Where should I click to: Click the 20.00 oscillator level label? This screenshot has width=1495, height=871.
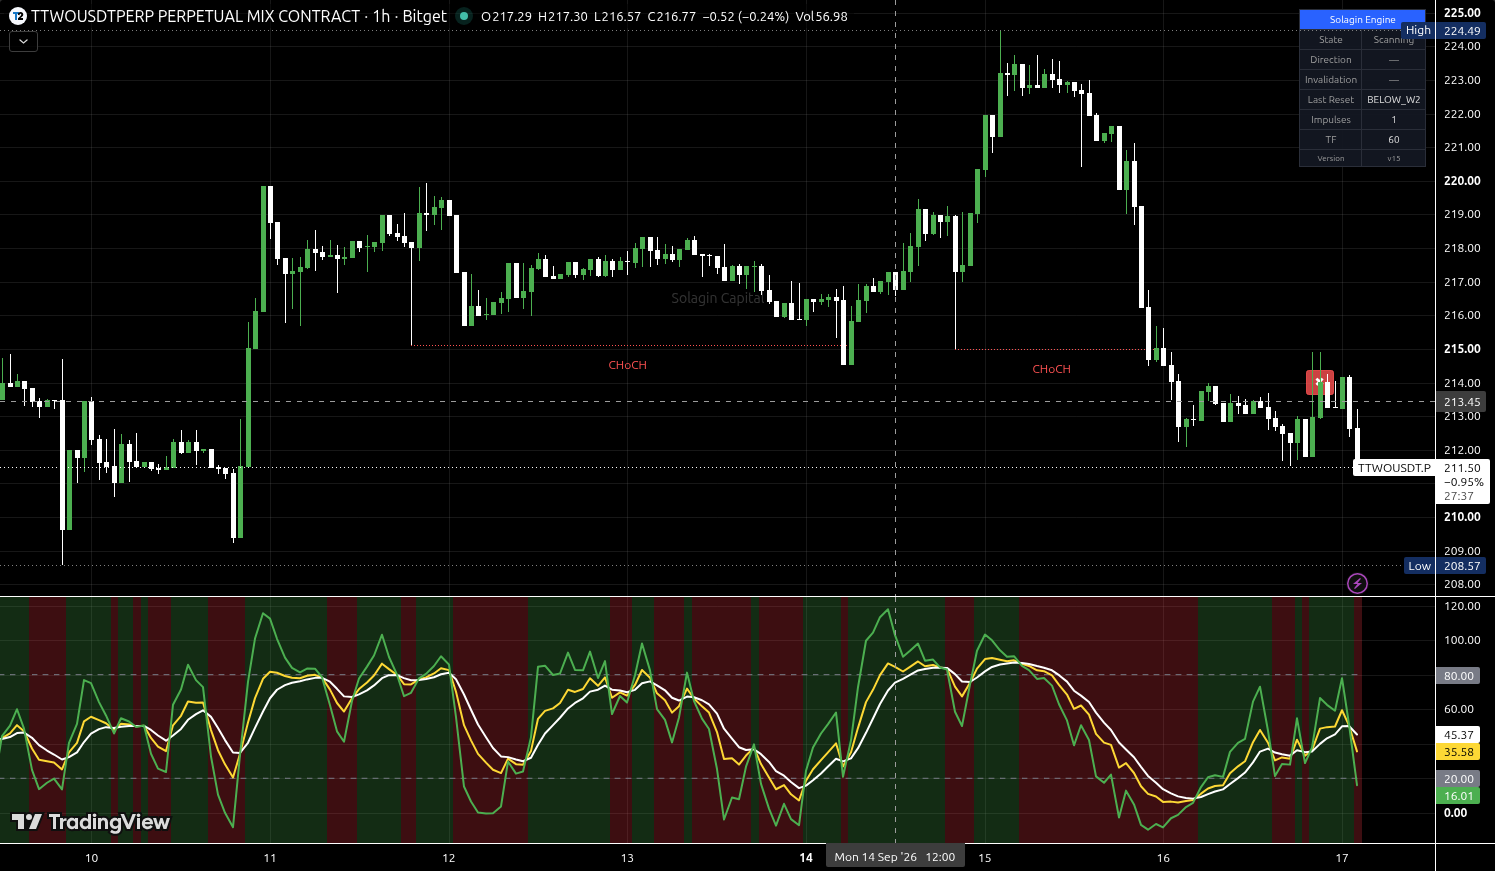pyautogui.click(x=1458, y=779)
